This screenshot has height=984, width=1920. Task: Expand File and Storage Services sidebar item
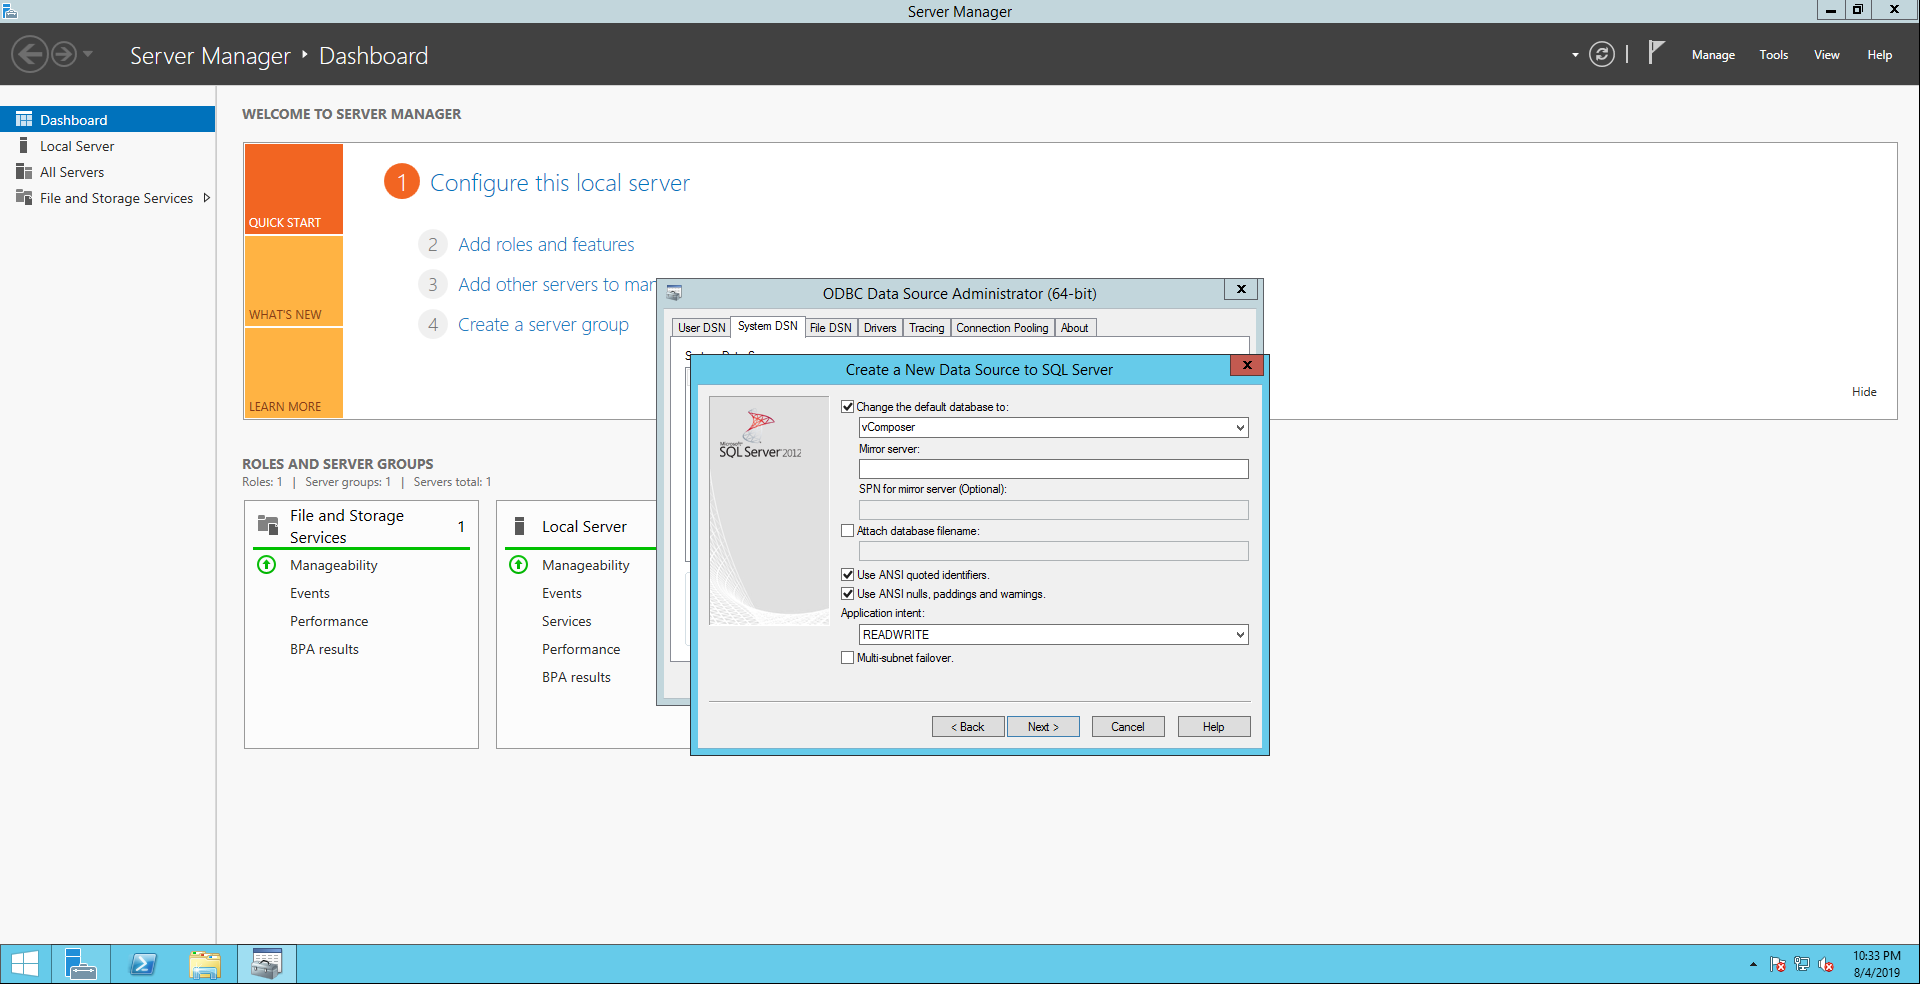tap(207, 198)
